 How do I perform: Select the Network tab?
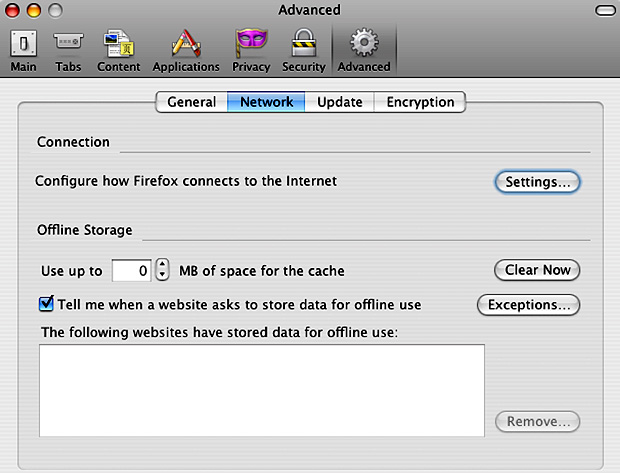coord(266,102)
